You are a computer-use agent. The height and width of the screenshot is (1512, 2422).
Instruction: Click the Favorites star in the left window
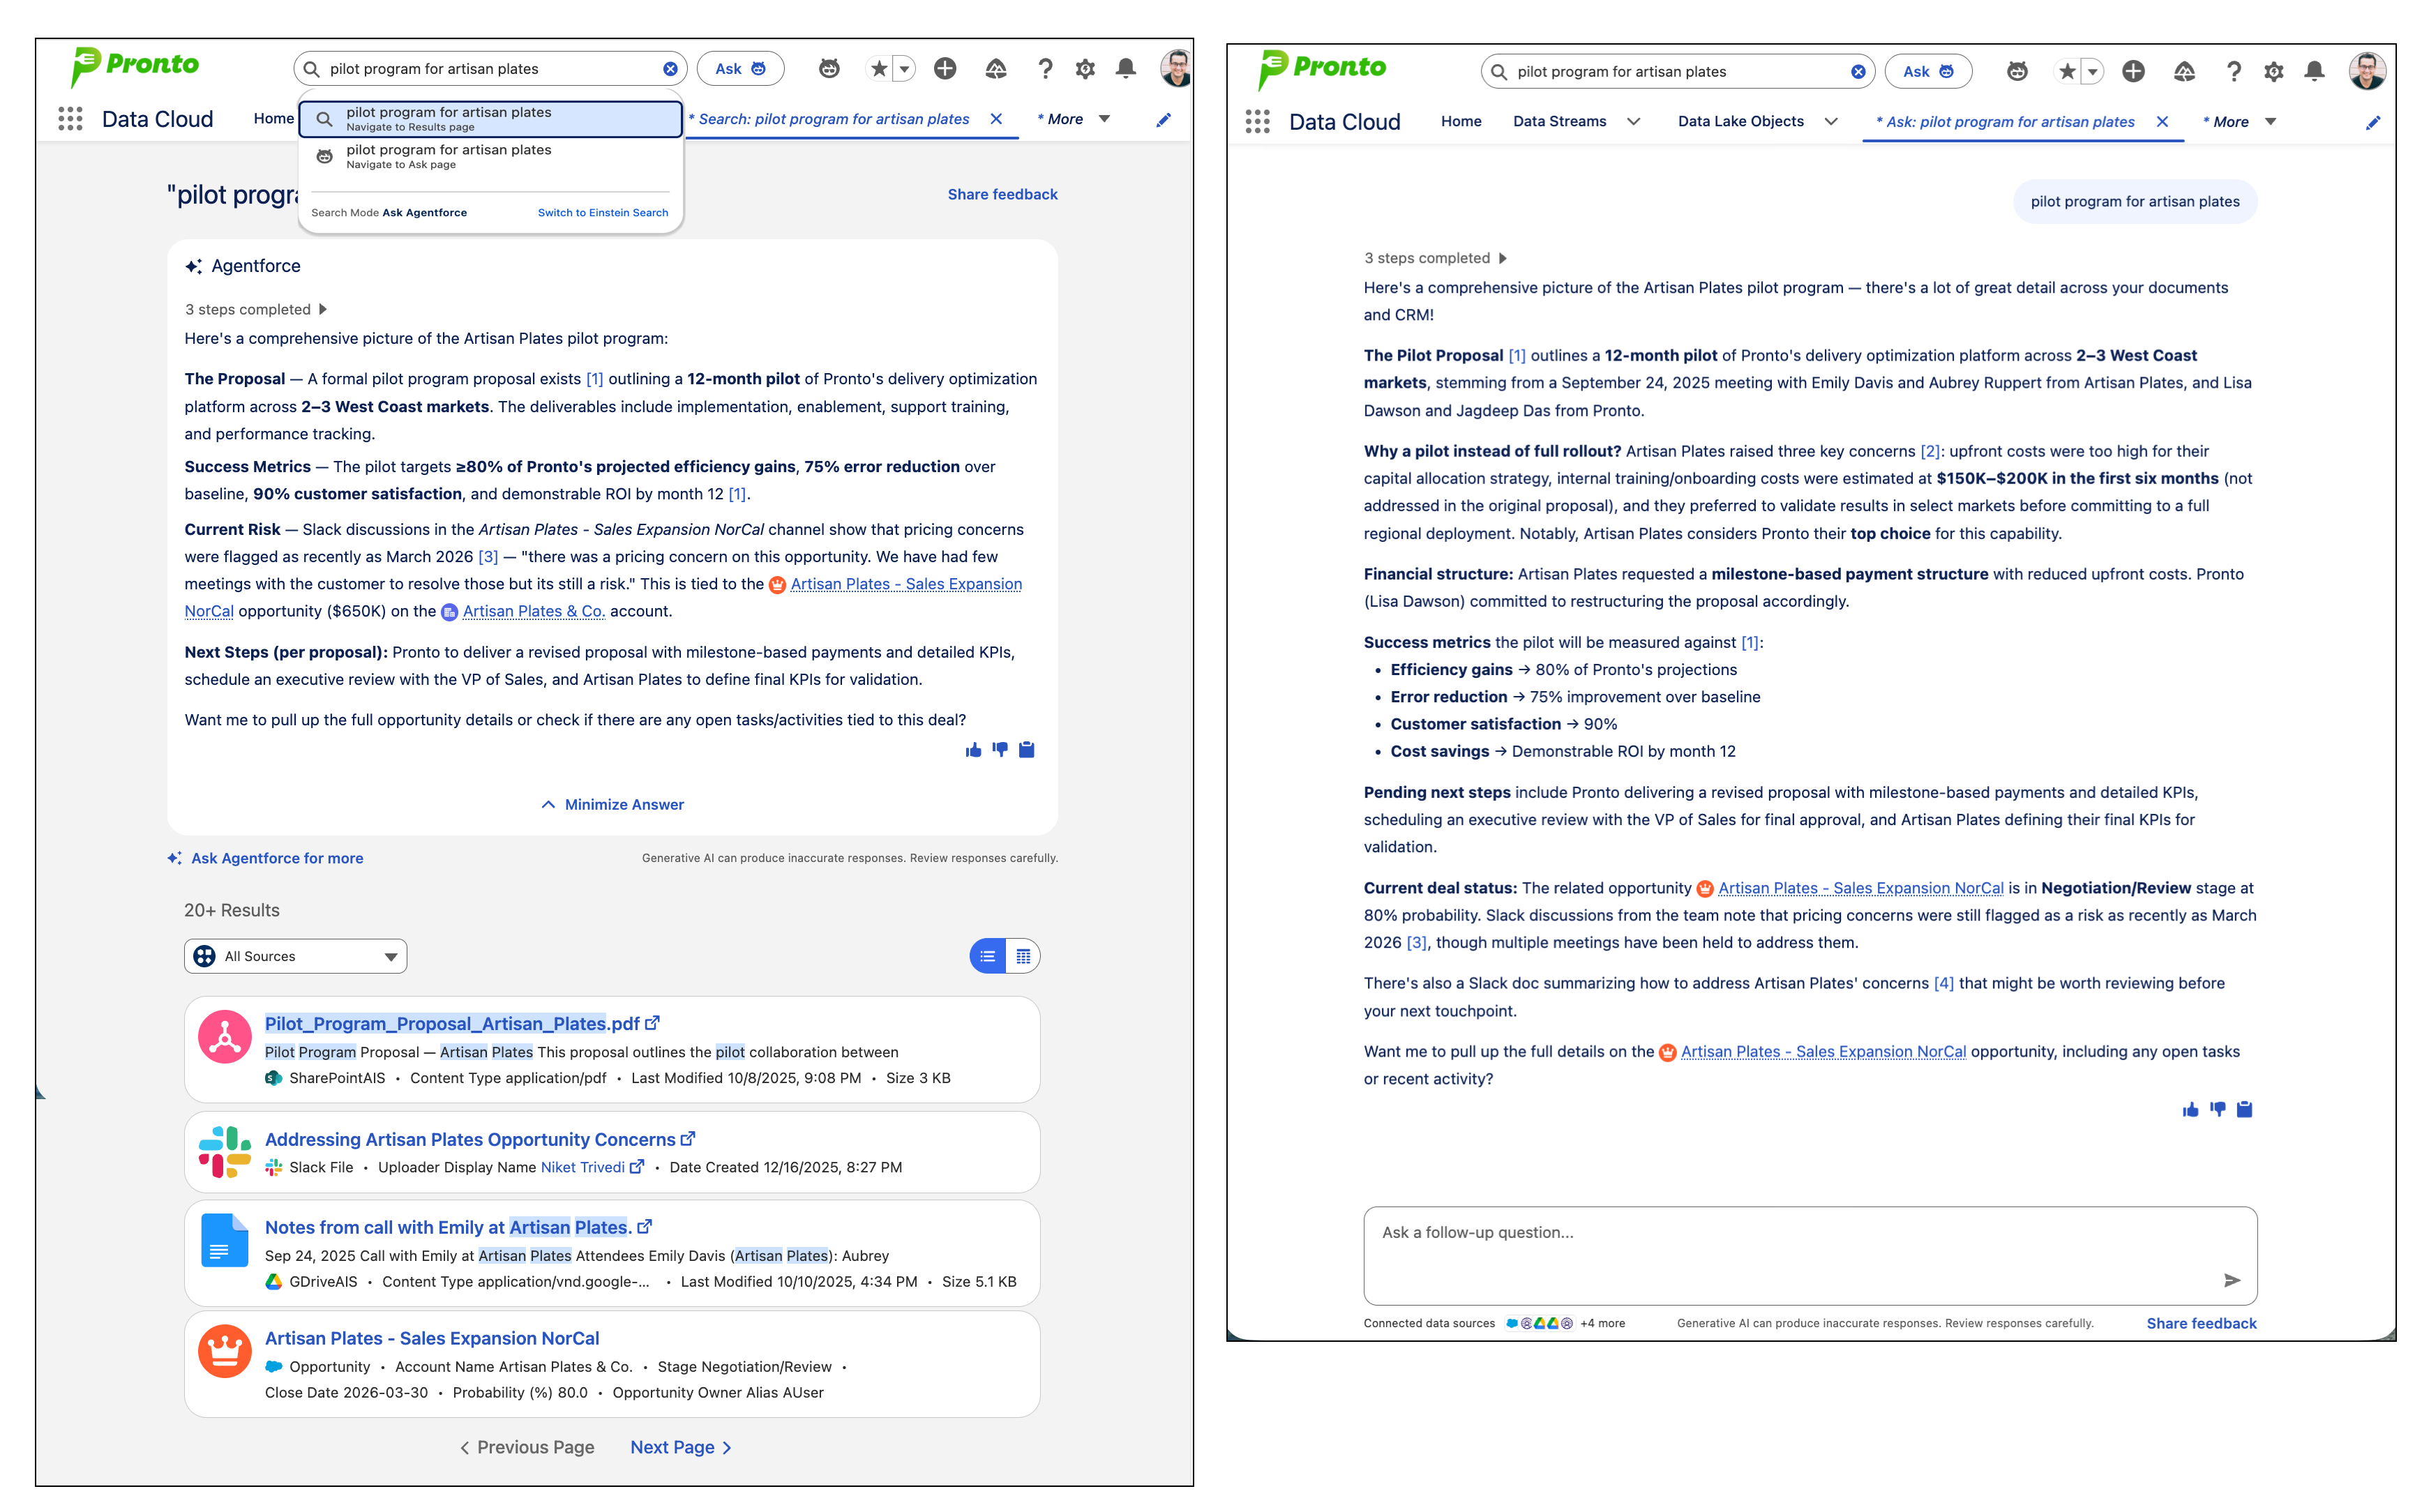pyautogui.click(x=878, y=69)
